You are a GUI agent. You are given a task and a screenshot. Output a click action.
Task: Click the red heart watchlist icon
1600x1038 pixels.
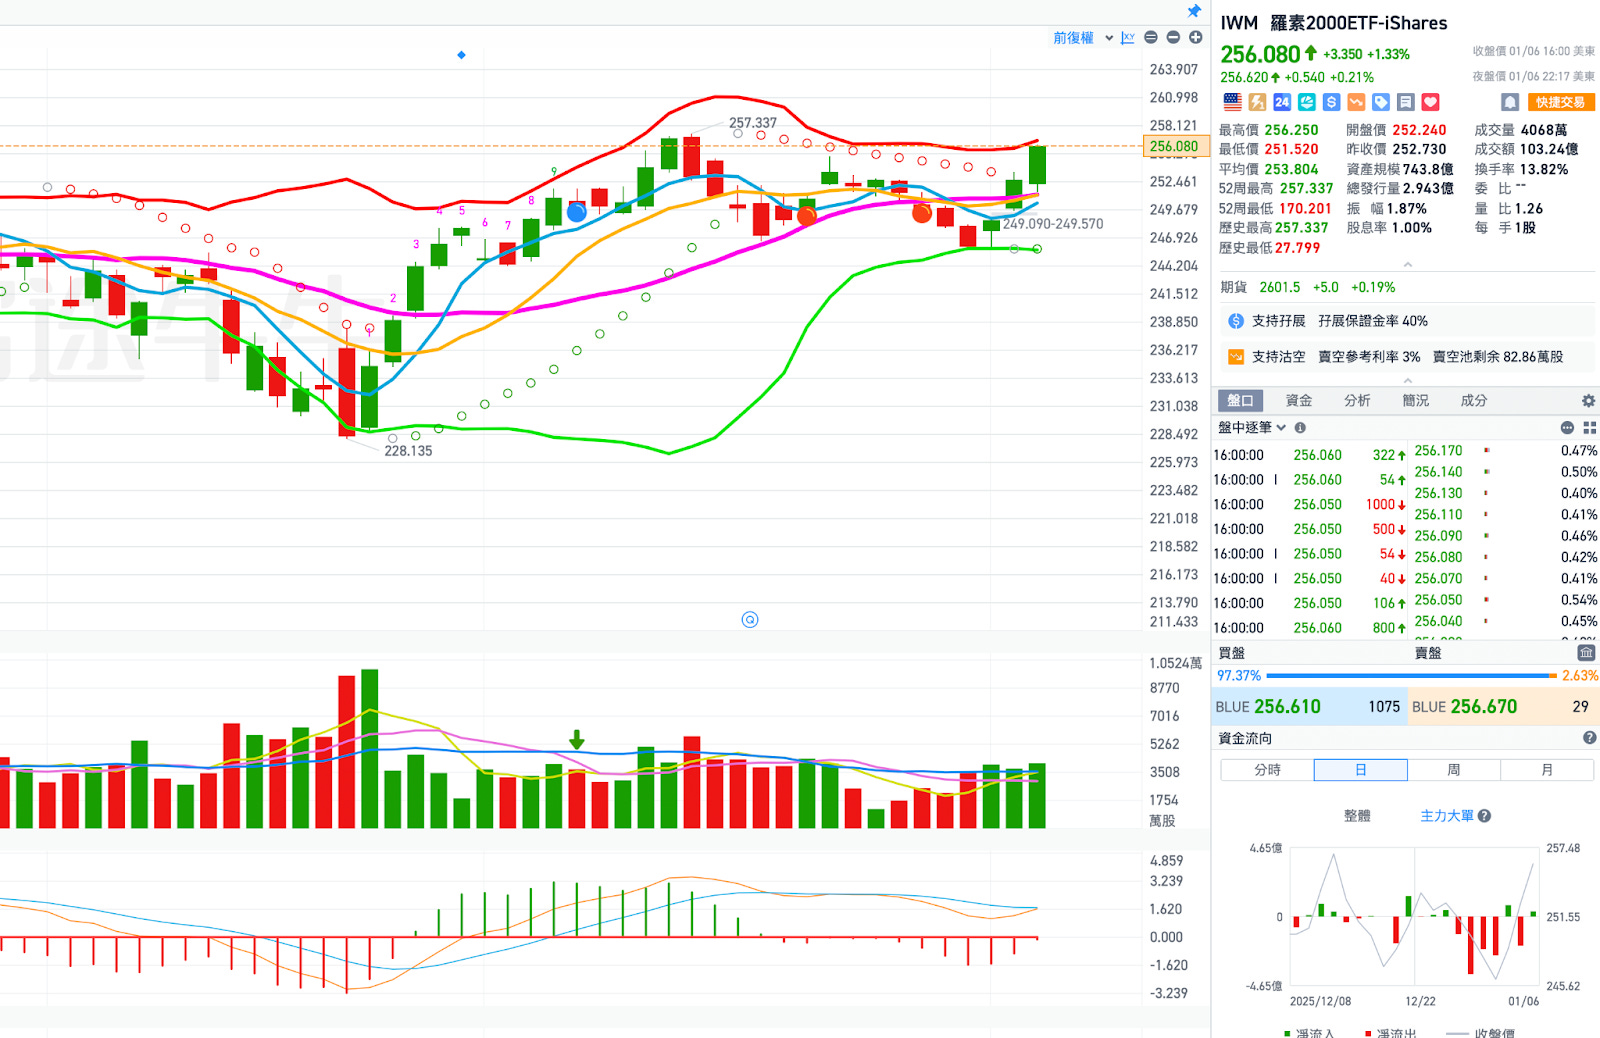coord(1431,102)
